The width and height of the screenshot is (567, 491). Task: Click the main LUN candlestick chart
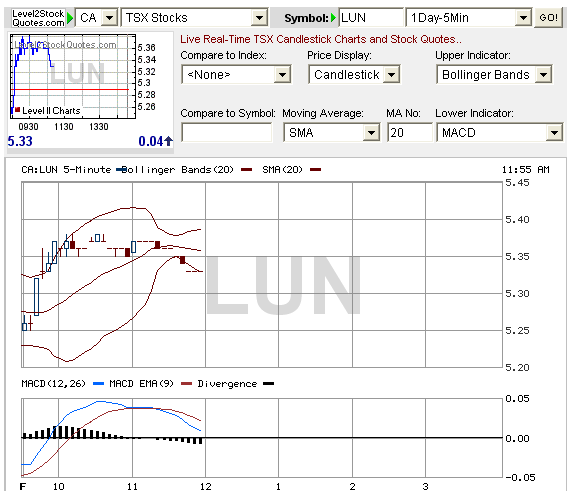[262, 275]
